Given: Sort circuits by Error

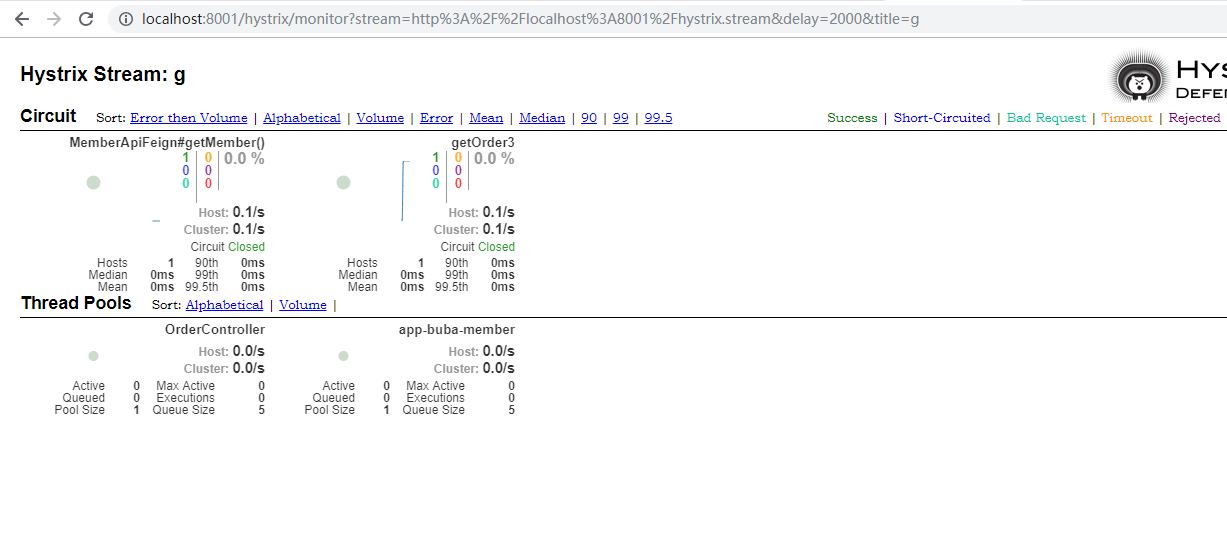Looking at the screenshot, I should point(436,118).
